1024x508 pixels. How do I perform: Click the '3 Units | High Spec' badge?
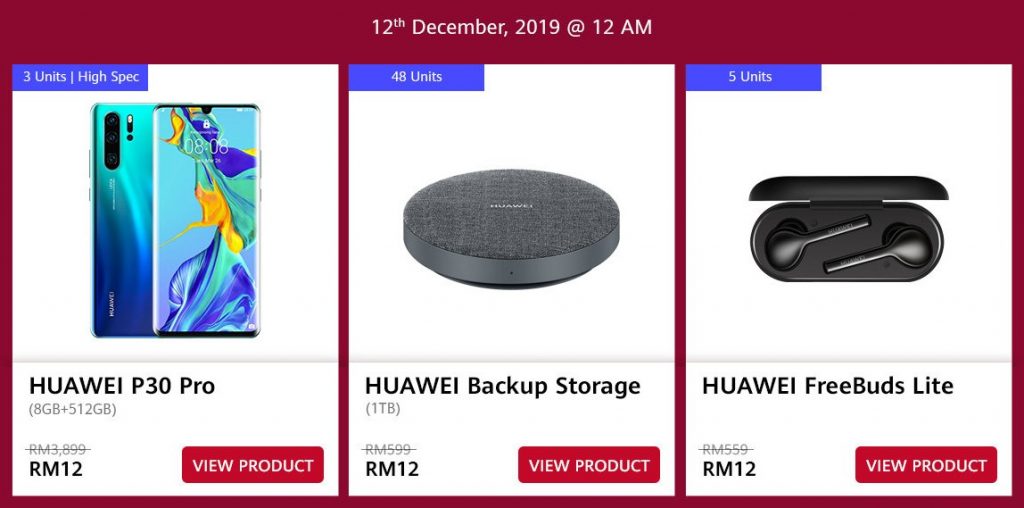80,77
